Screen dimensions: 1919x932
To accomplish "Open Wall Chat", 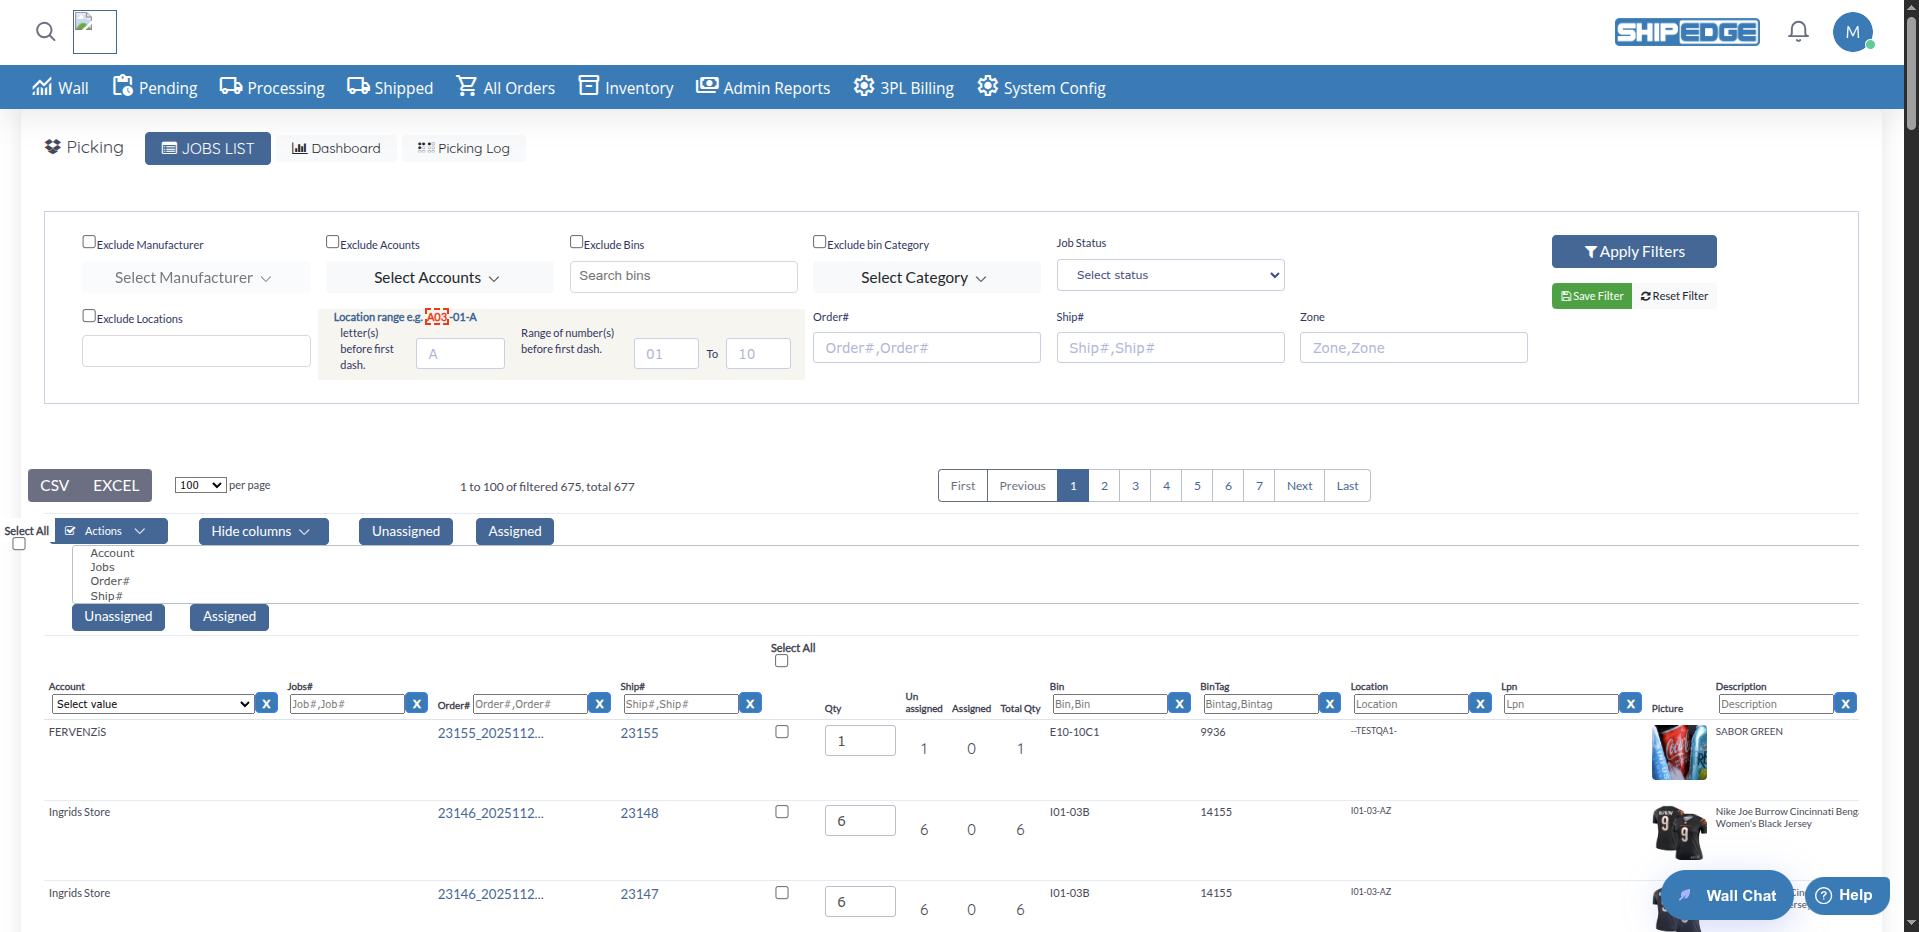I will [x=1727, y=895].
